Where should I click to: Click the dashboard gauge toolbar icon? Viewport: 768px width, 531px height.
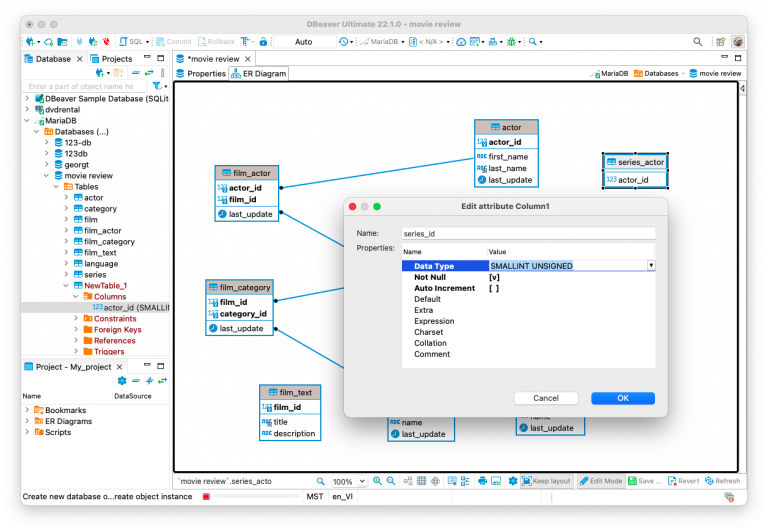(461, 42)
